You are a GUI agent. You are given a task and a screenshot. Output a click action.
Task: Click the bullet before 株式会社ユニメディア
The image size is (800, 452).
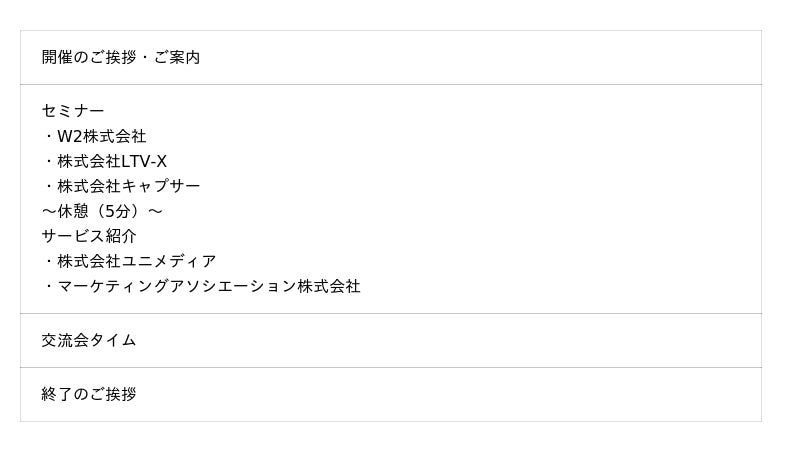(48, 261)
